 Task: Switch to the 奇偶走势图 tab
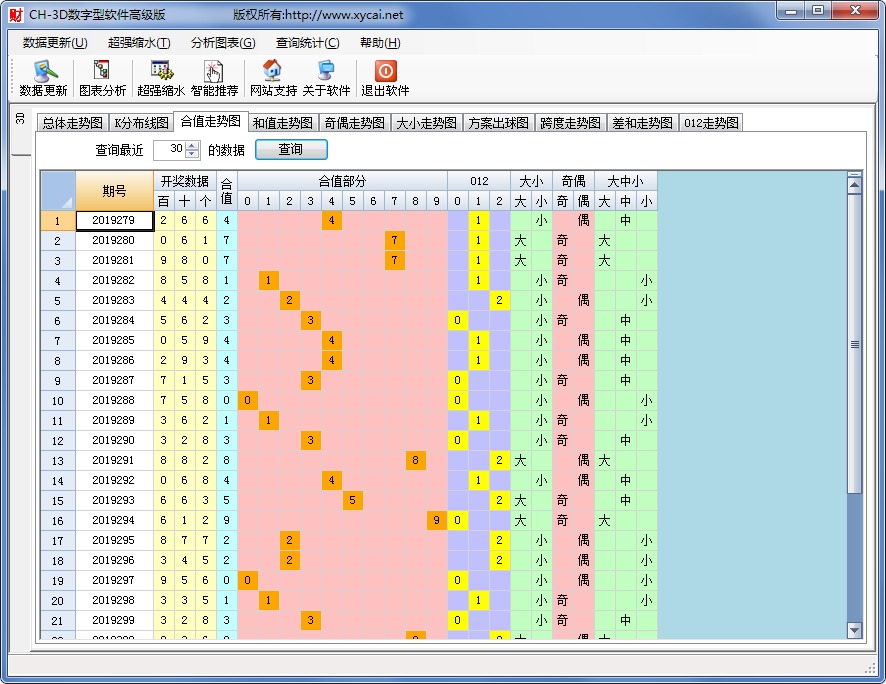pos(354,123)
